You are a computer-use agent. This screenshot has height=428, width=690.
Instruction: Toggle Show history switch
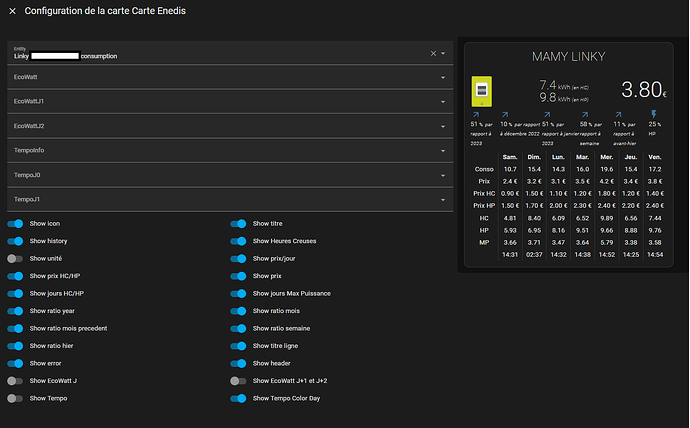tap(15, 241)
